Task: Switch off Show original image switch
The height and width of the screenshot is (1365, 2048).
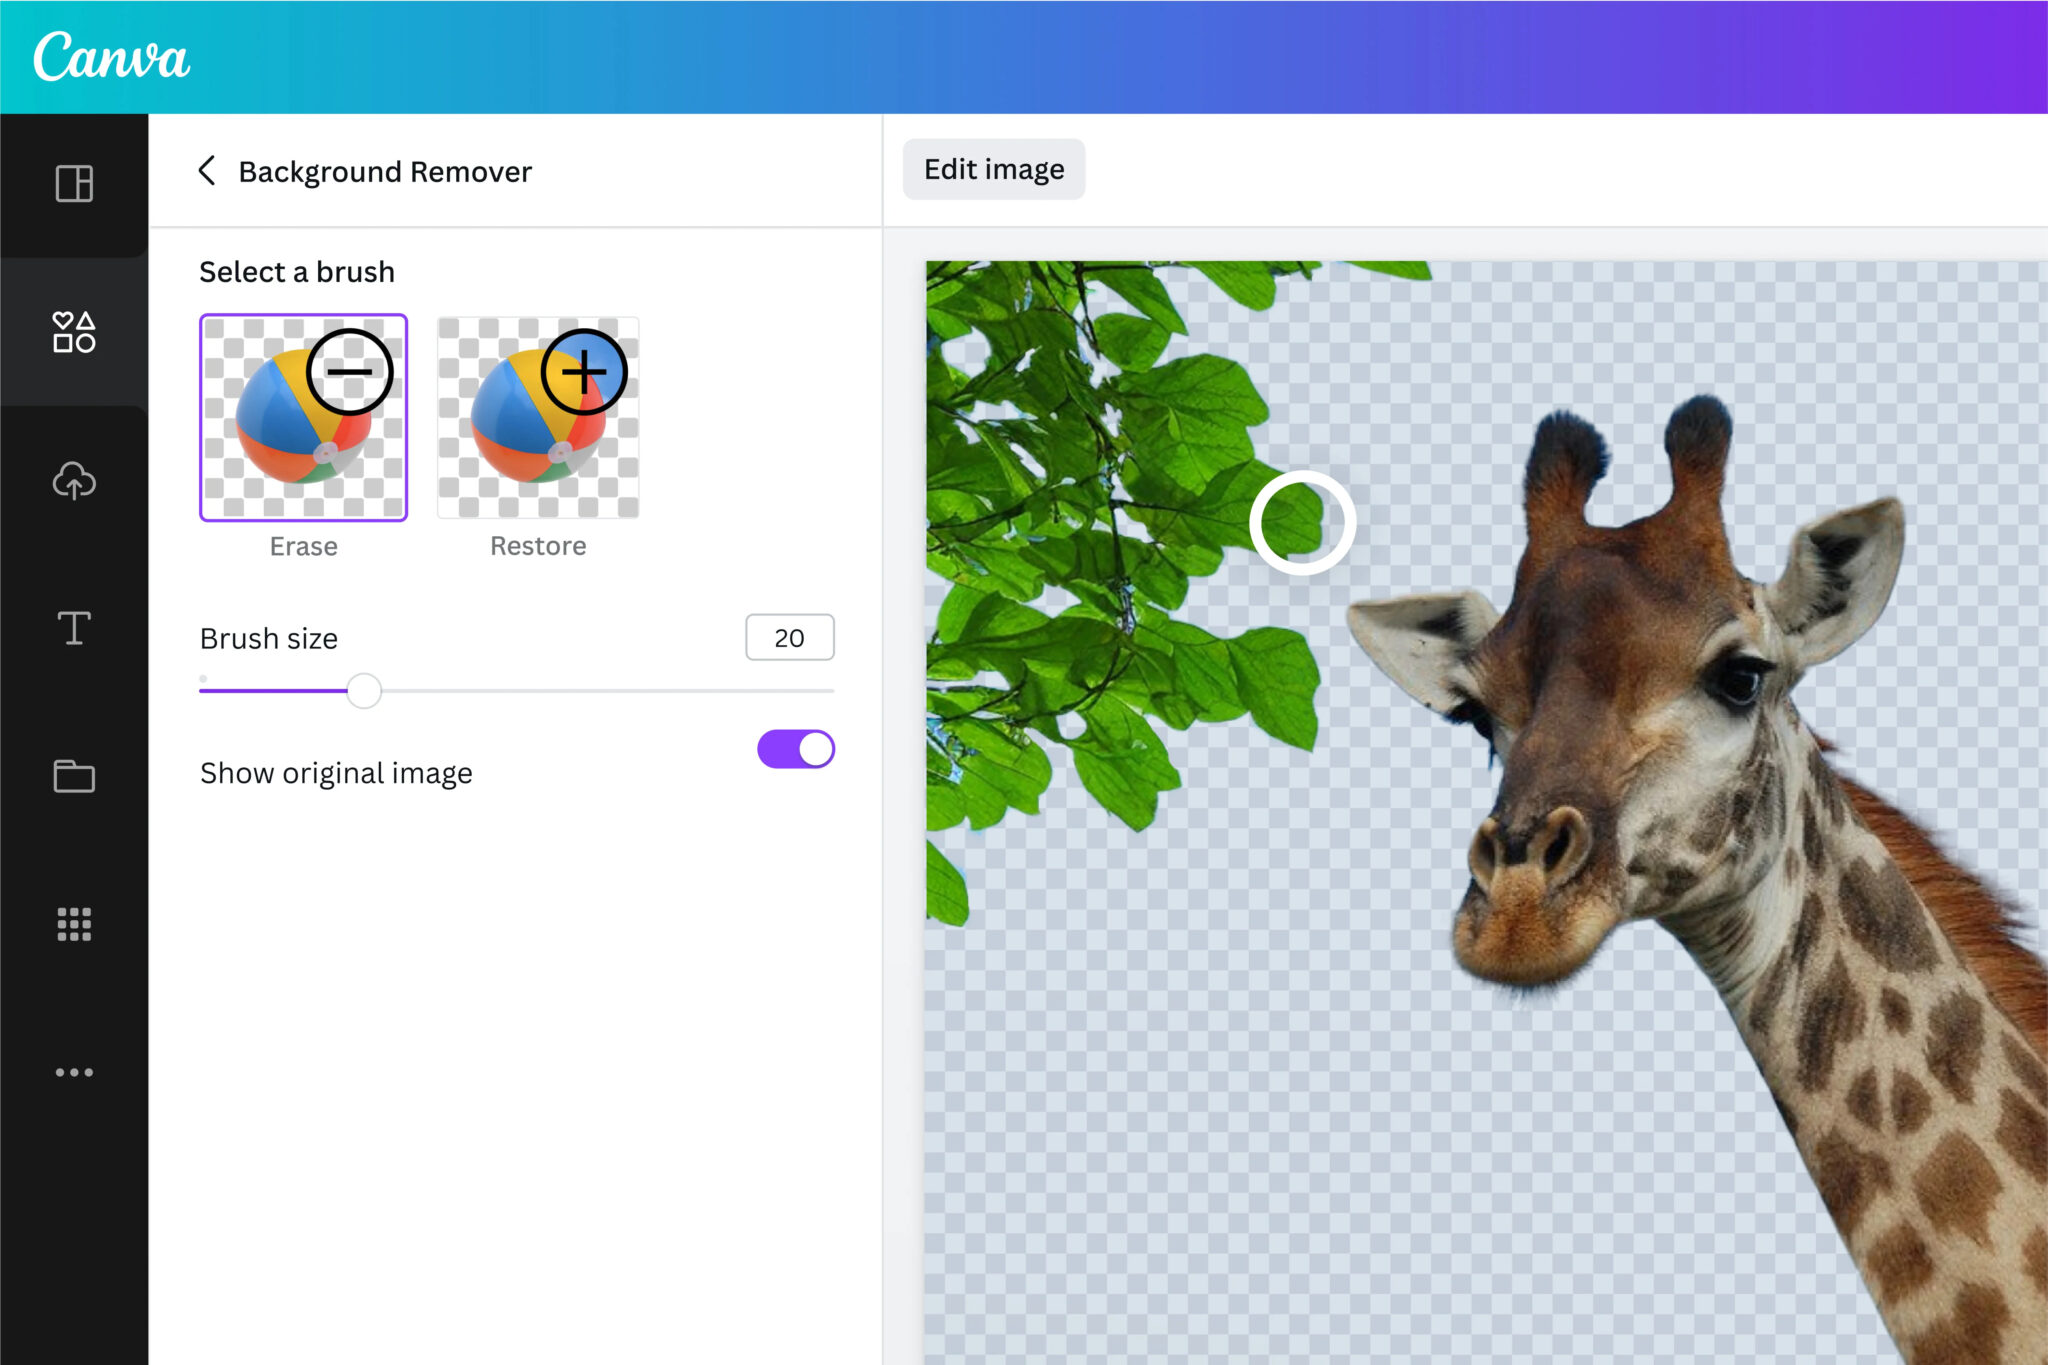Action: 795,748
